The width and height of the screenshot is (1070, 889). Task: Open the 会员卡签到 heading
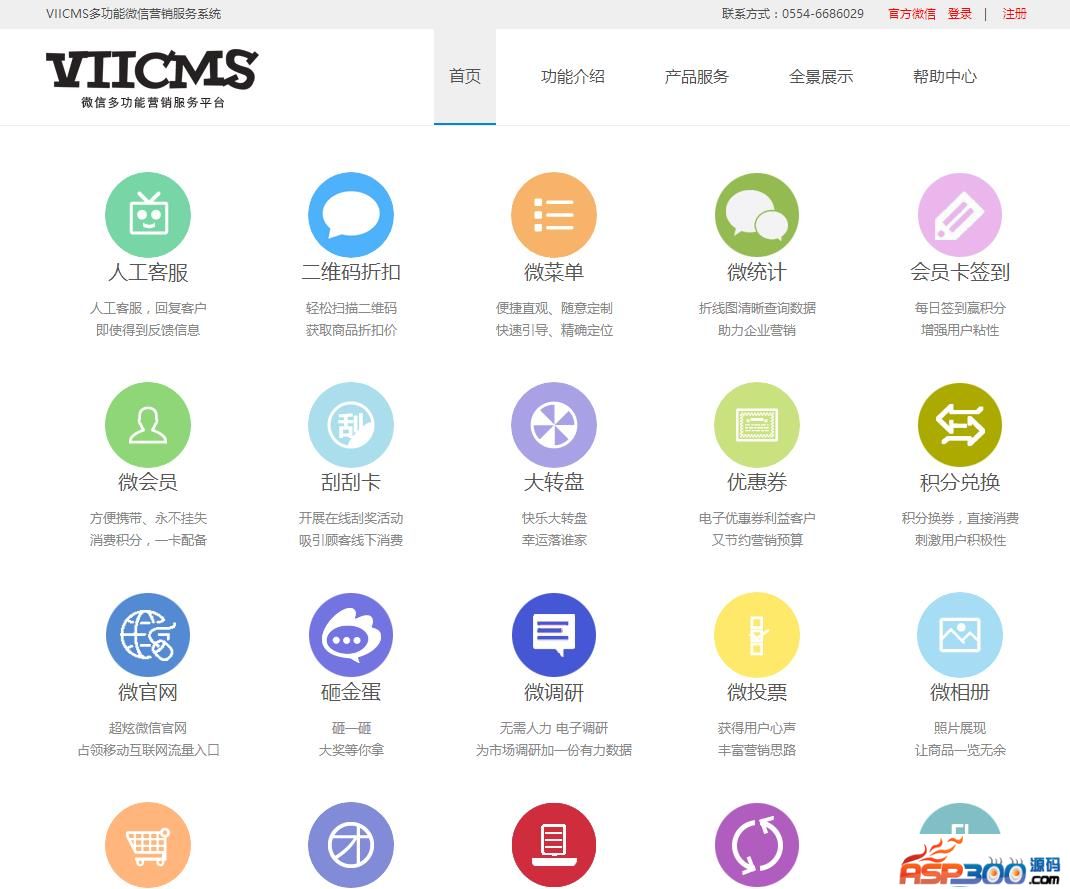(x=959, y=272)
